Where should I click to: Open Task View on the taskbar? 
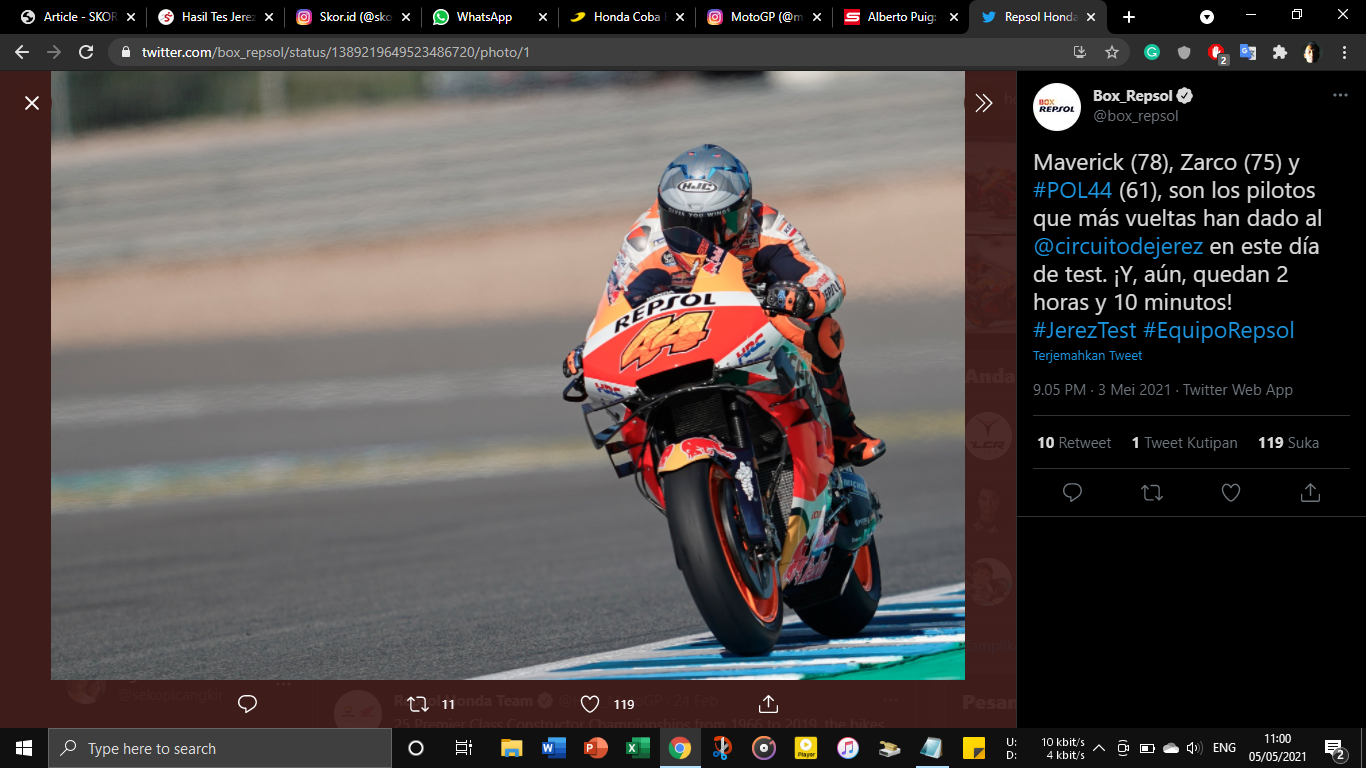tap(463, 748)
